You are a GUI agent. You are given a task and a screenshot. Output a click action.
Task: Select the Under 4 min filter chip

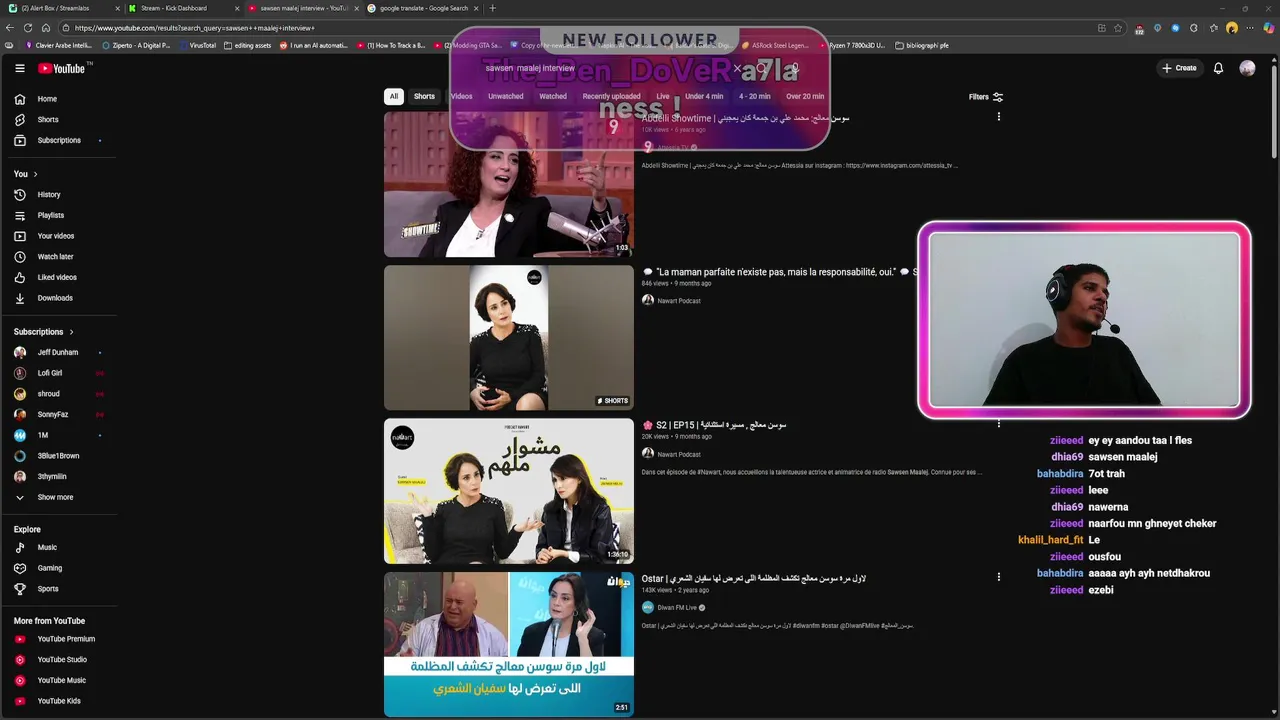[704, 97]
